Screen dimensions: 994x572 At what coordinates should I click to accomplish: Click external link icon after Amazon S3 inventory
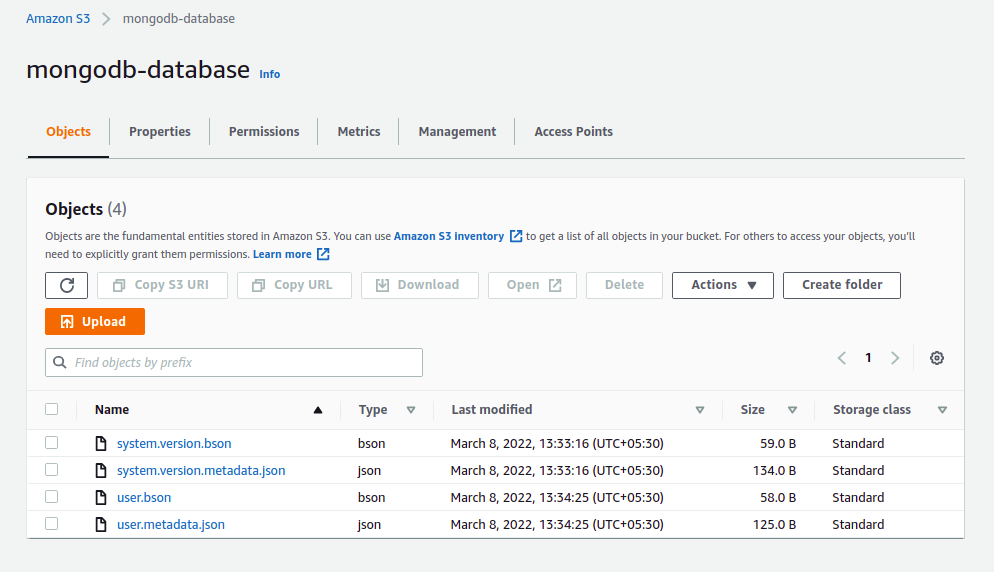pyautogui.click(x=516, y=236)
